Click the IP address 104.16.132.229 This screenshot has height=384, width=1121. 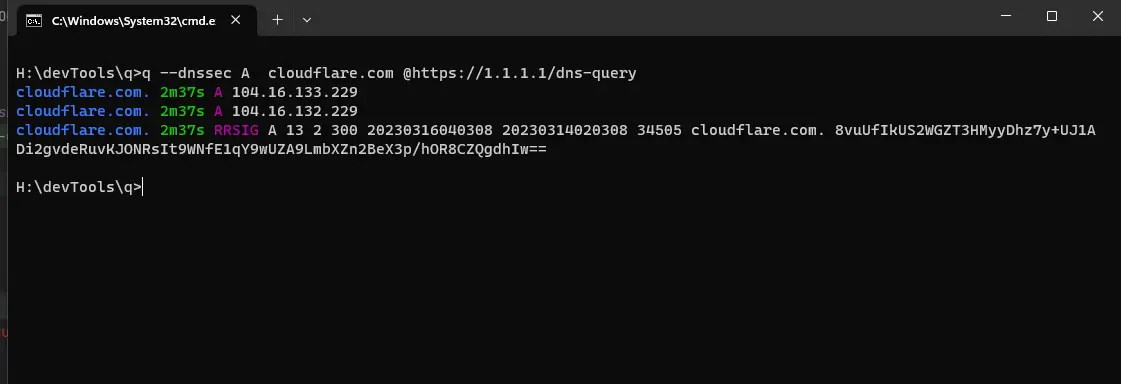click(x=295, y=112)
